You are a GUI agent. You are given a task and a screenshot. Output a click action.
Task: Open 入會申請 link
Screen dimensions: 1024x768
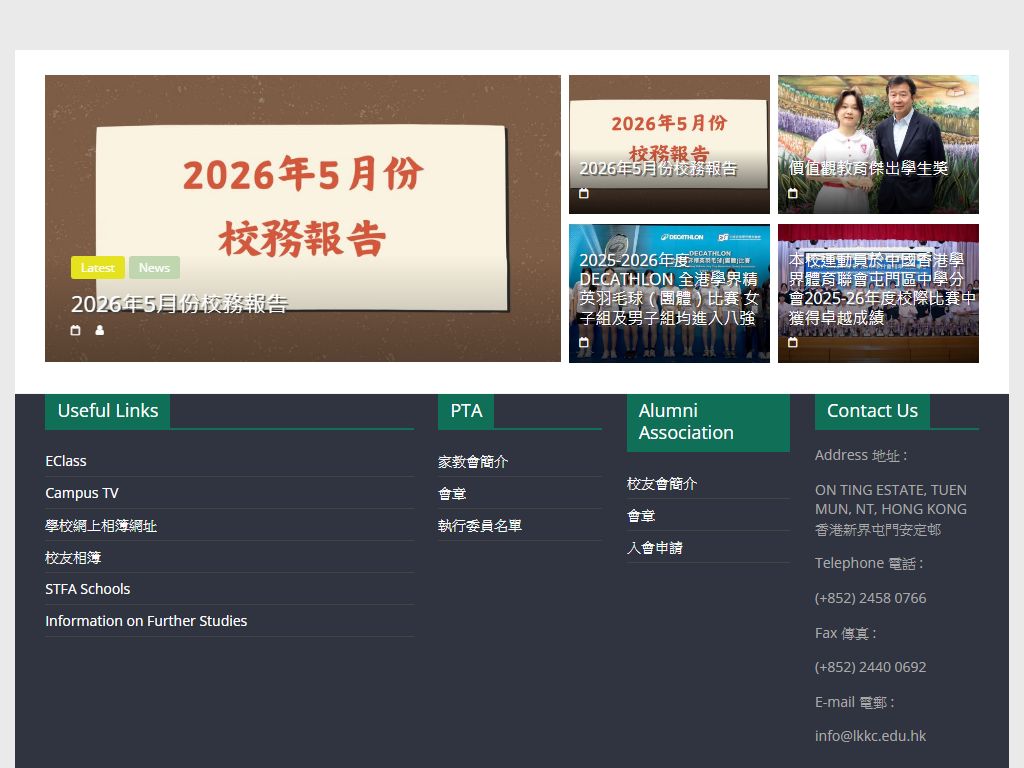[x=655, y=548]
